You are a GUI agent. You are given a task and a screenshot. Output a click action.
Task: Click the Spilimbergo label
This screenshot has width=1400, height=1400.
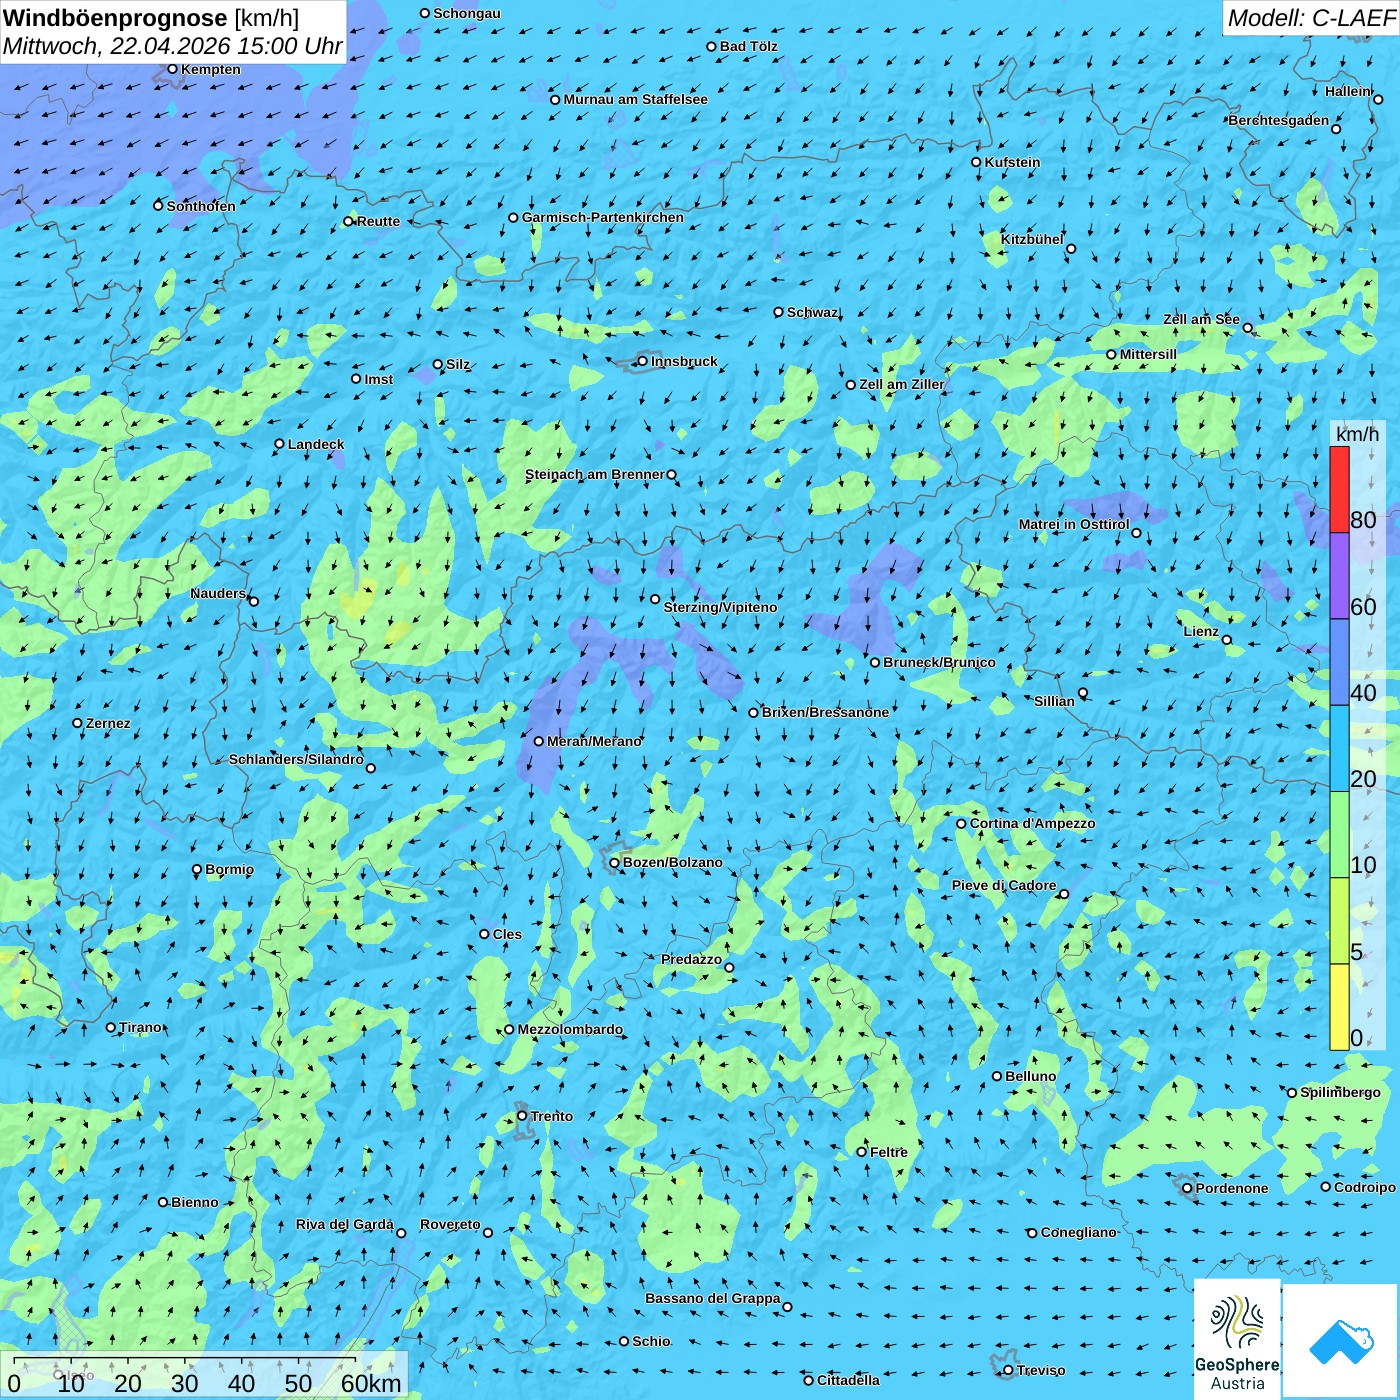pos(1340,1092)
